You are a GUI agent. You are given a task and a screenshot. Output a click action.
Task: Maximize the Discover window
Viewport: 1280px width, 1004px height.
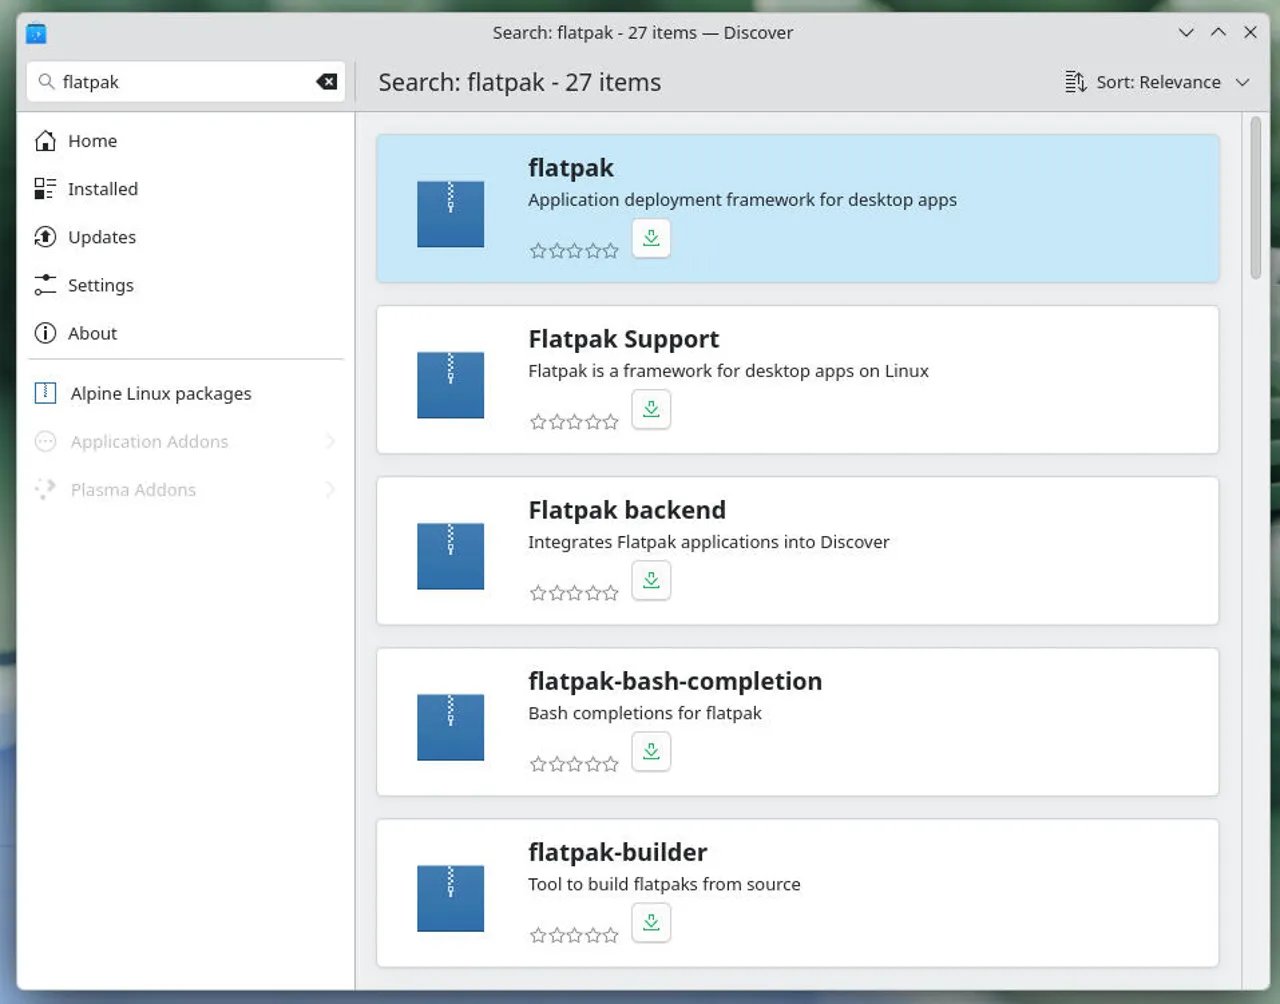click(1218, 33)
